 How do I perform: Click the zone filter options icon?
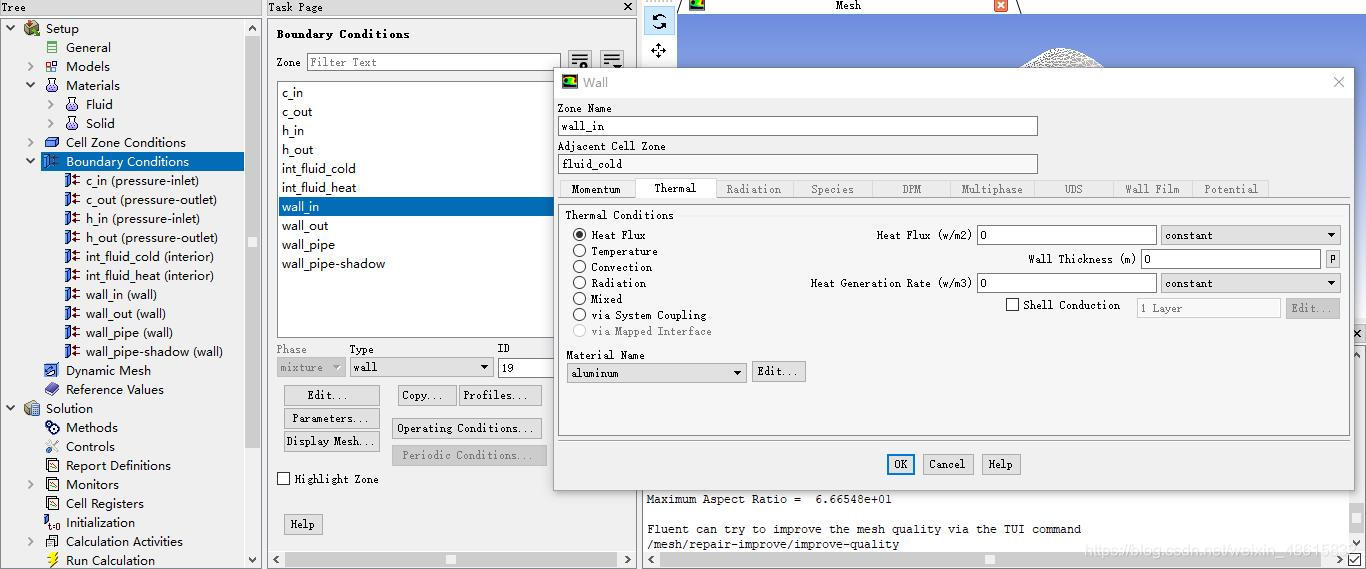[612, 62]
